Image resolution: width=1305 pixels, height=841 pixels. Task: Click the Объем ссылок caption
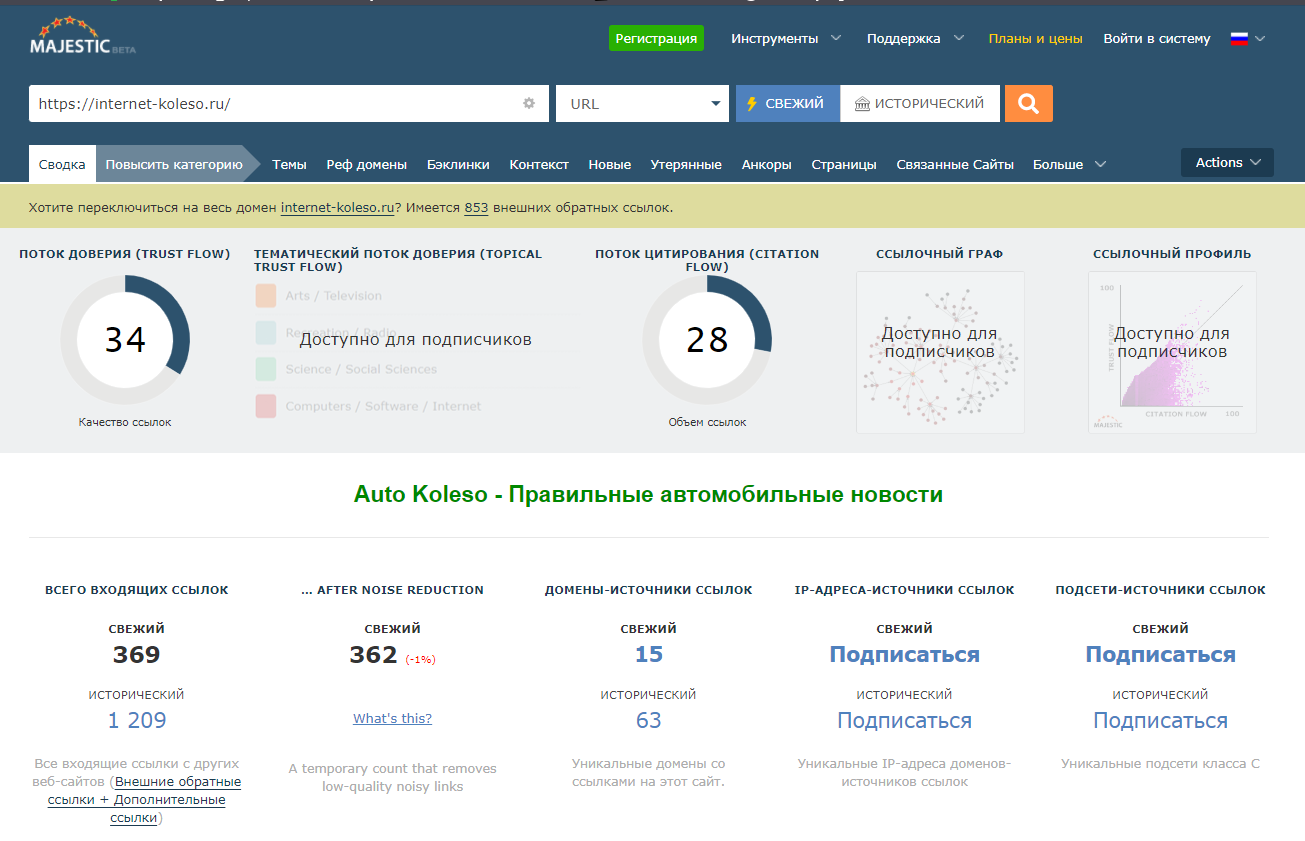tap(707, 422)
